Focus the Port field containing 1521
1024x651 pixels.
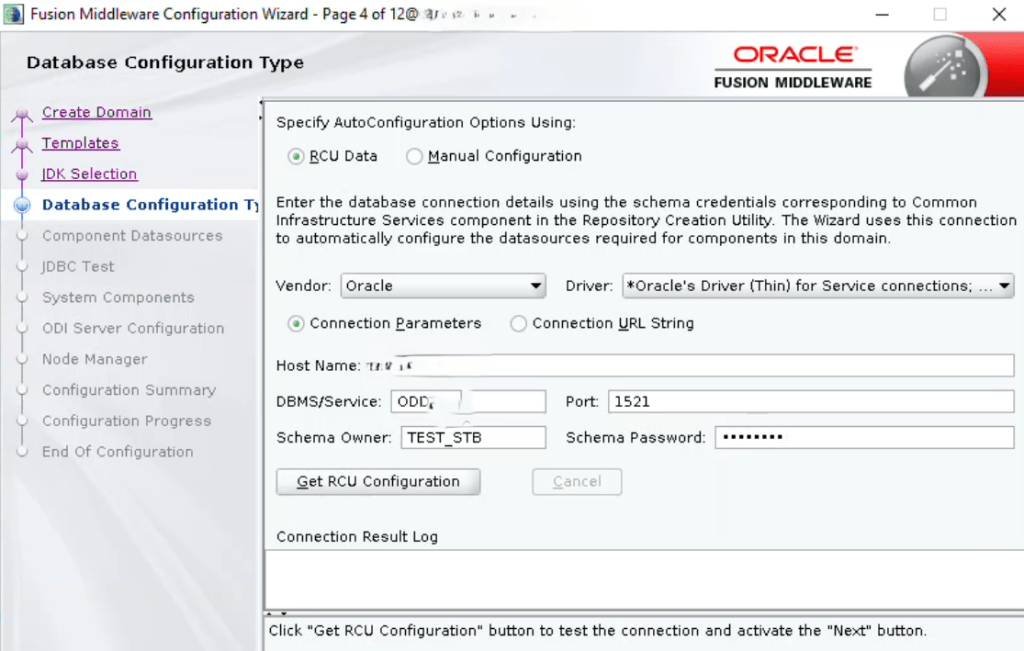[810, 402]
